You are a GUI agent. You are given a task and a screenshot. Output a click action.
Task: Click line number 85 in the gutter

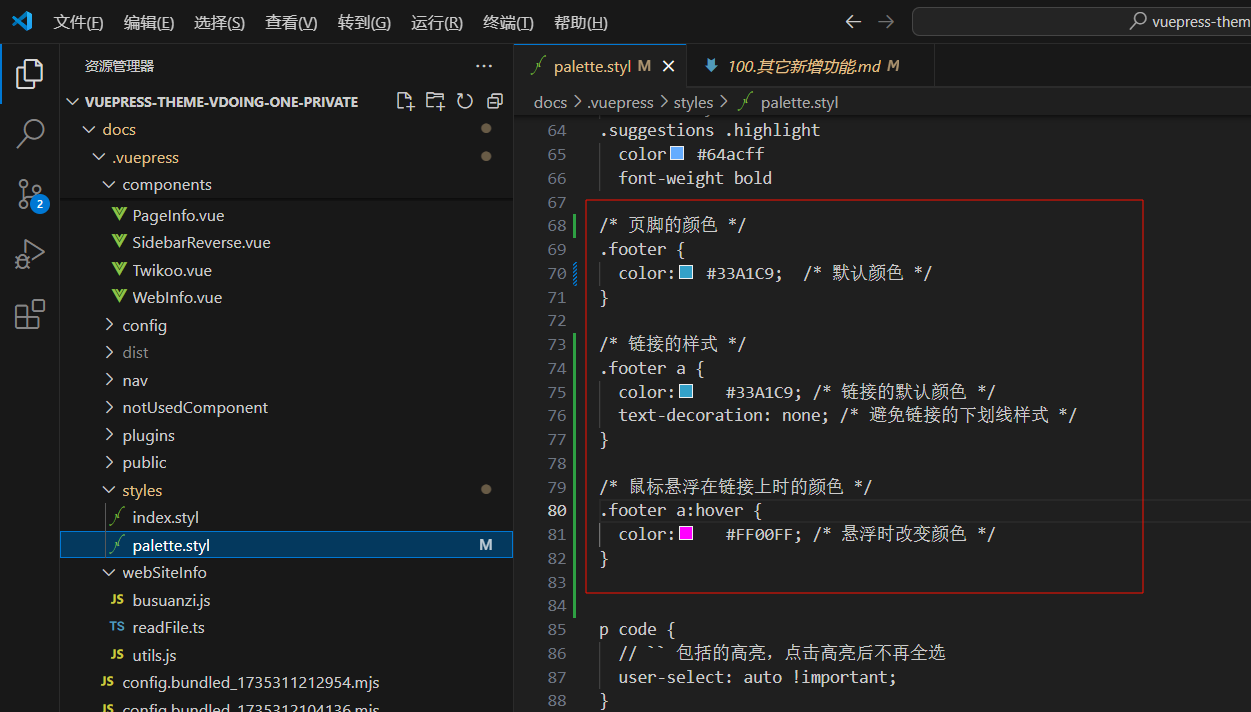point(556,629)
